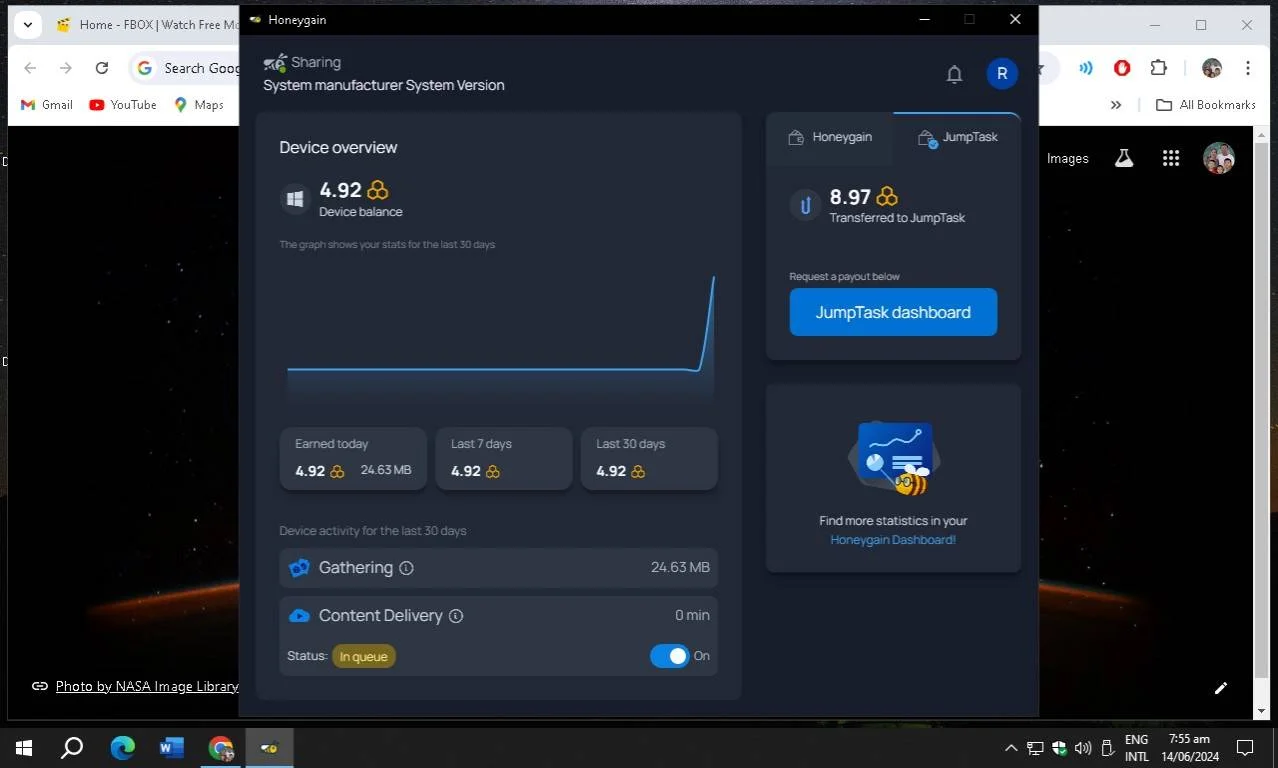The image size is (1278, 768).
Task: Click the 8.97 transferred credits value
Action: pos(850,197)
